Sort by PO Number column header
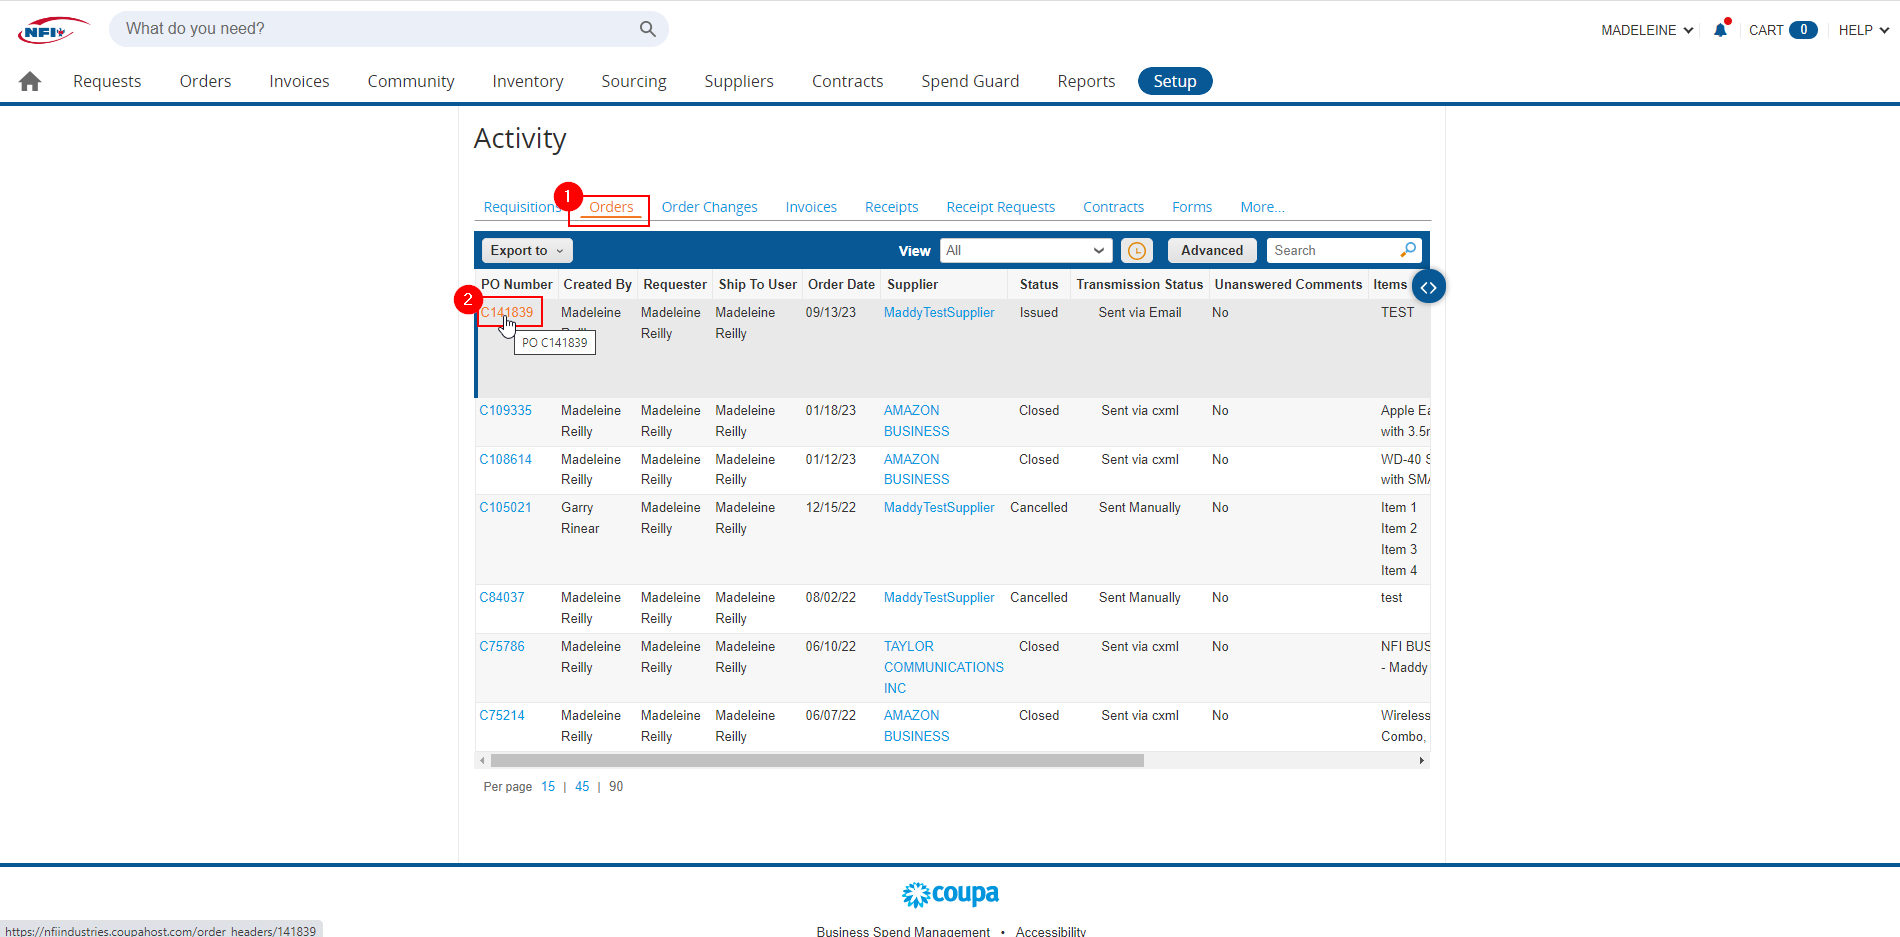The width and height of the screenshot is (1900, 937). click(516, 284)
